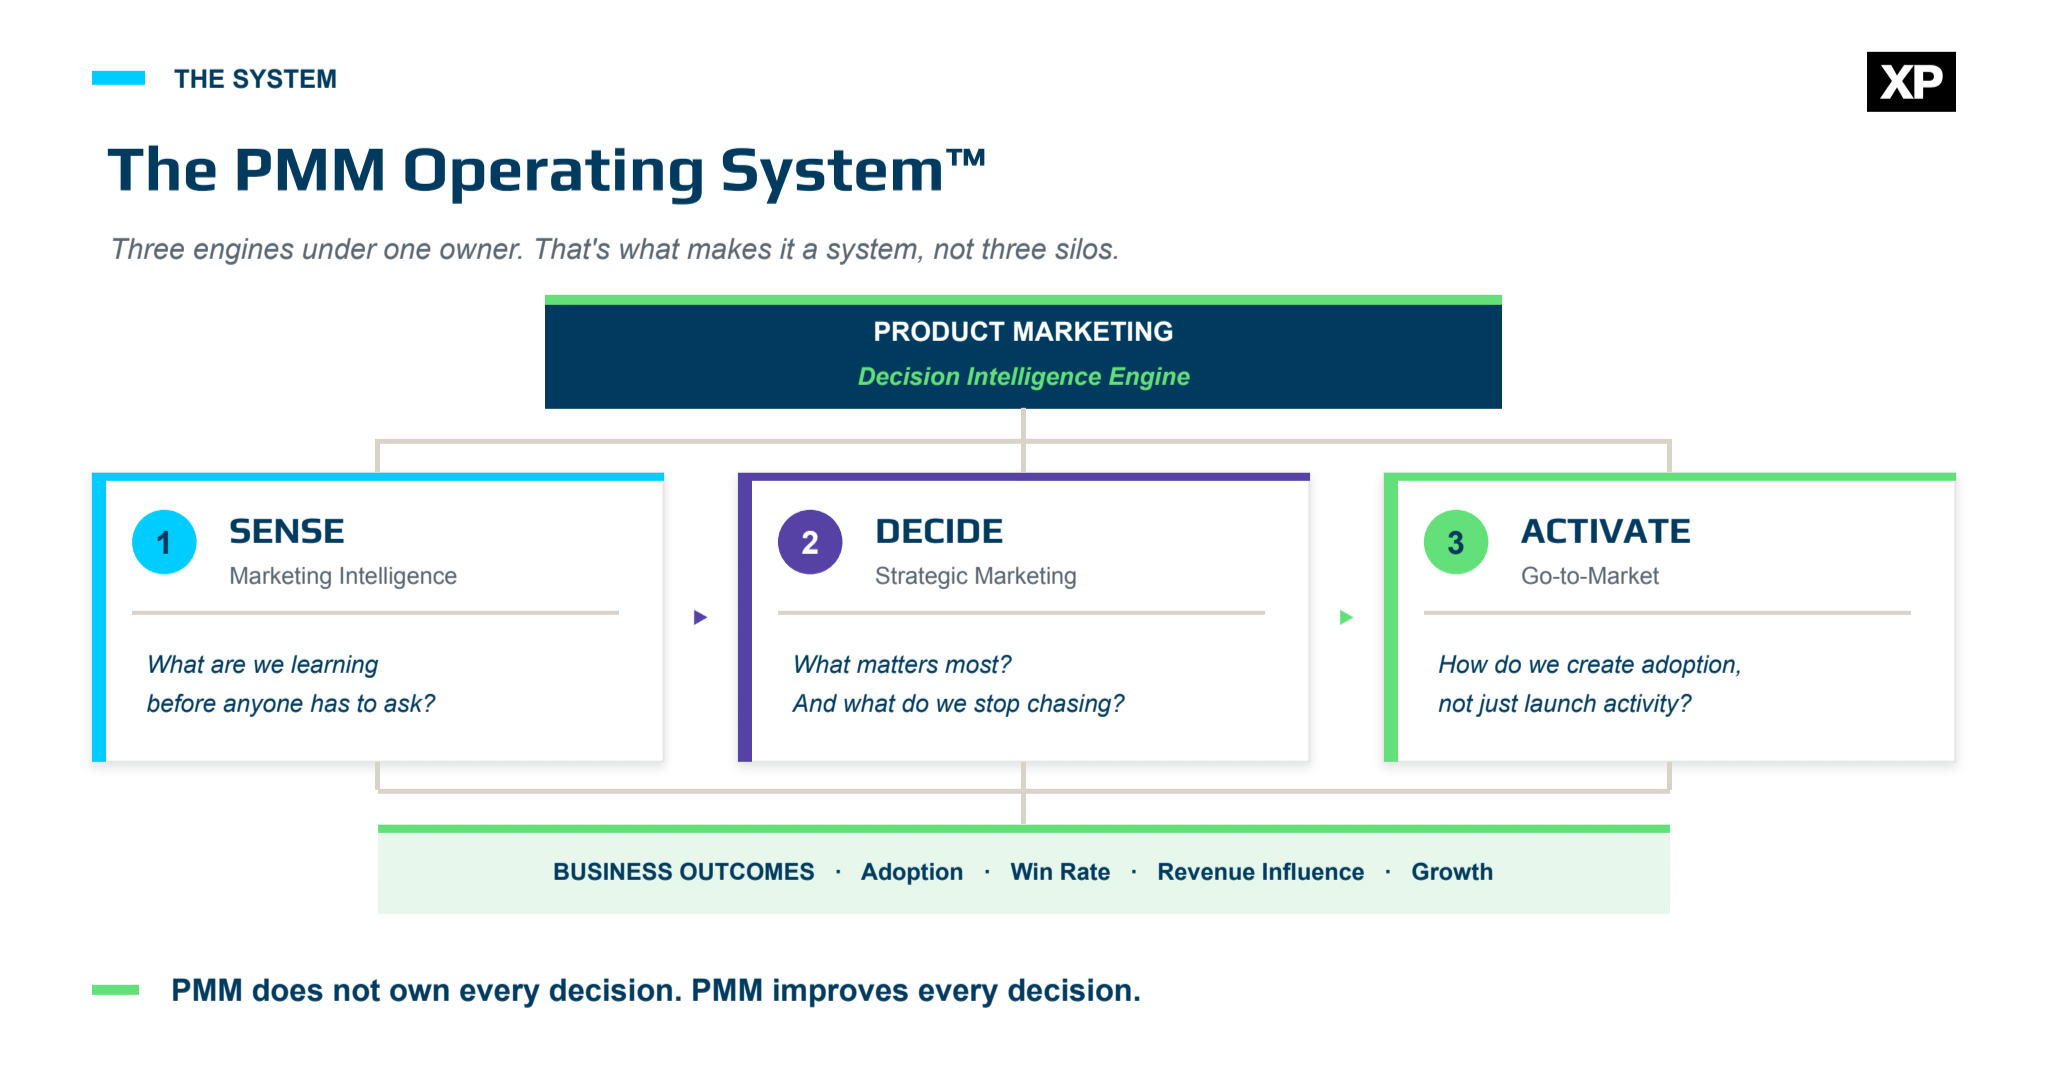
Task: Click 'Adoption' in business outcomes bar
Action: coord(912,872)
